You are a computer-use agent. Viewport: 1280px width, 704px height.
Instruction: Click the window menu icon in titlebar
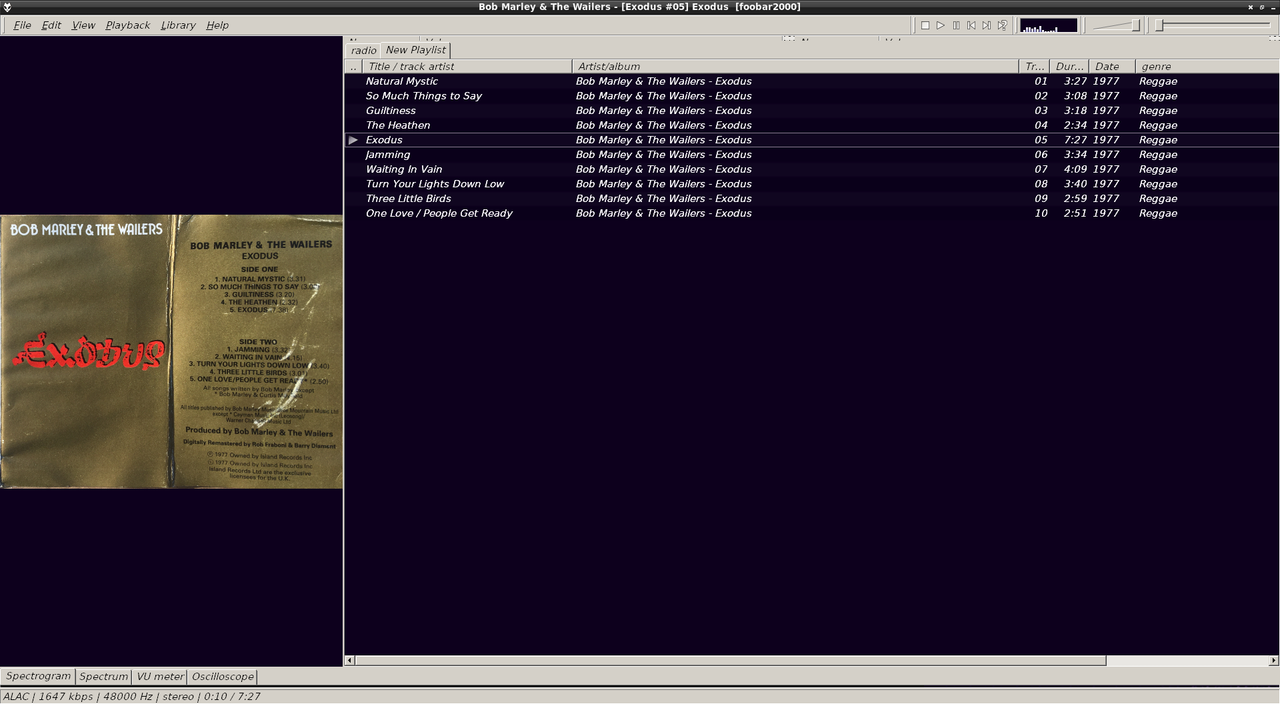coord(7,7)
